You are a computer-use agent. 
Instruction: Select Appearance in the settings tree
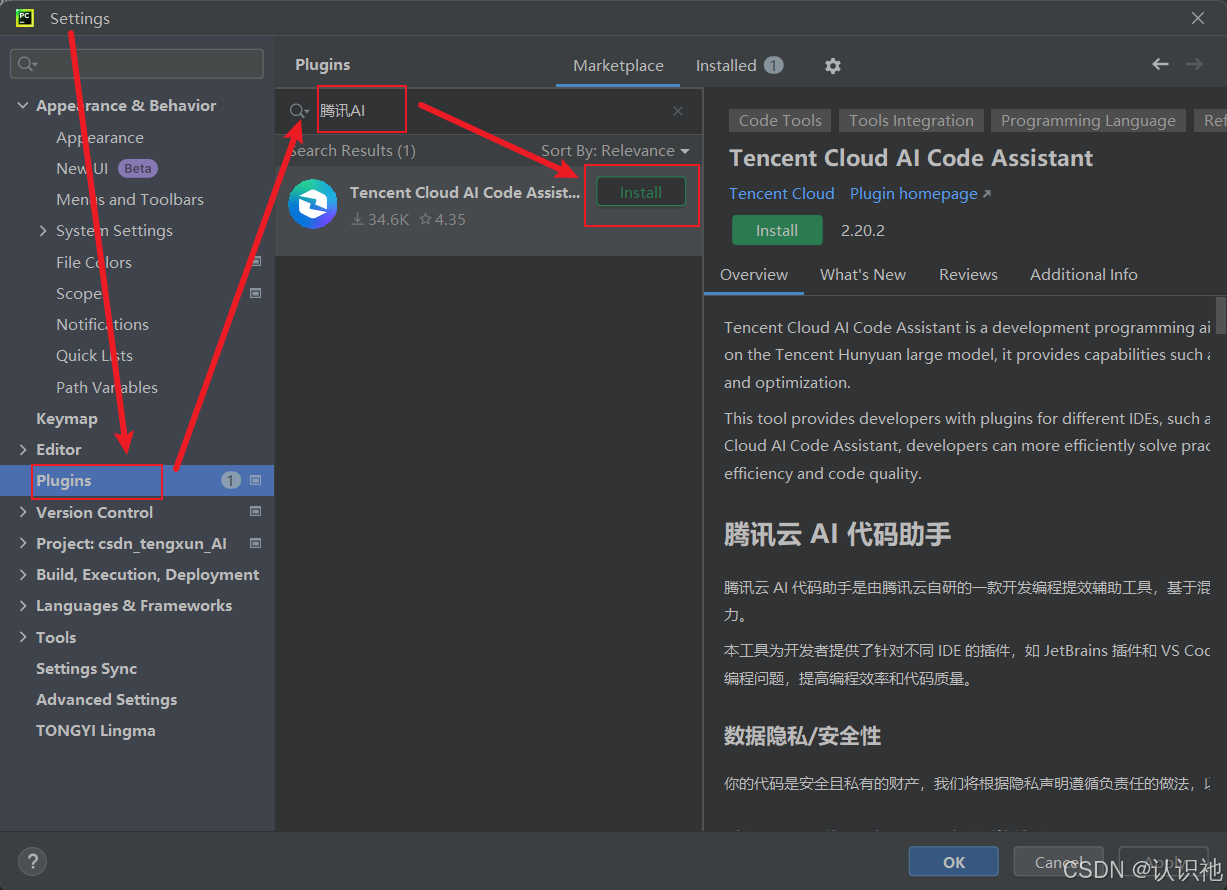[x=100, y=138]
